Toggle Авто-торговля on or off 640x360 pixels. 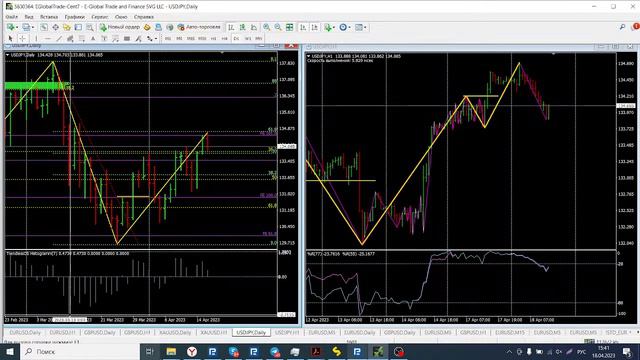pyautogui.click(x=199, y=27)
